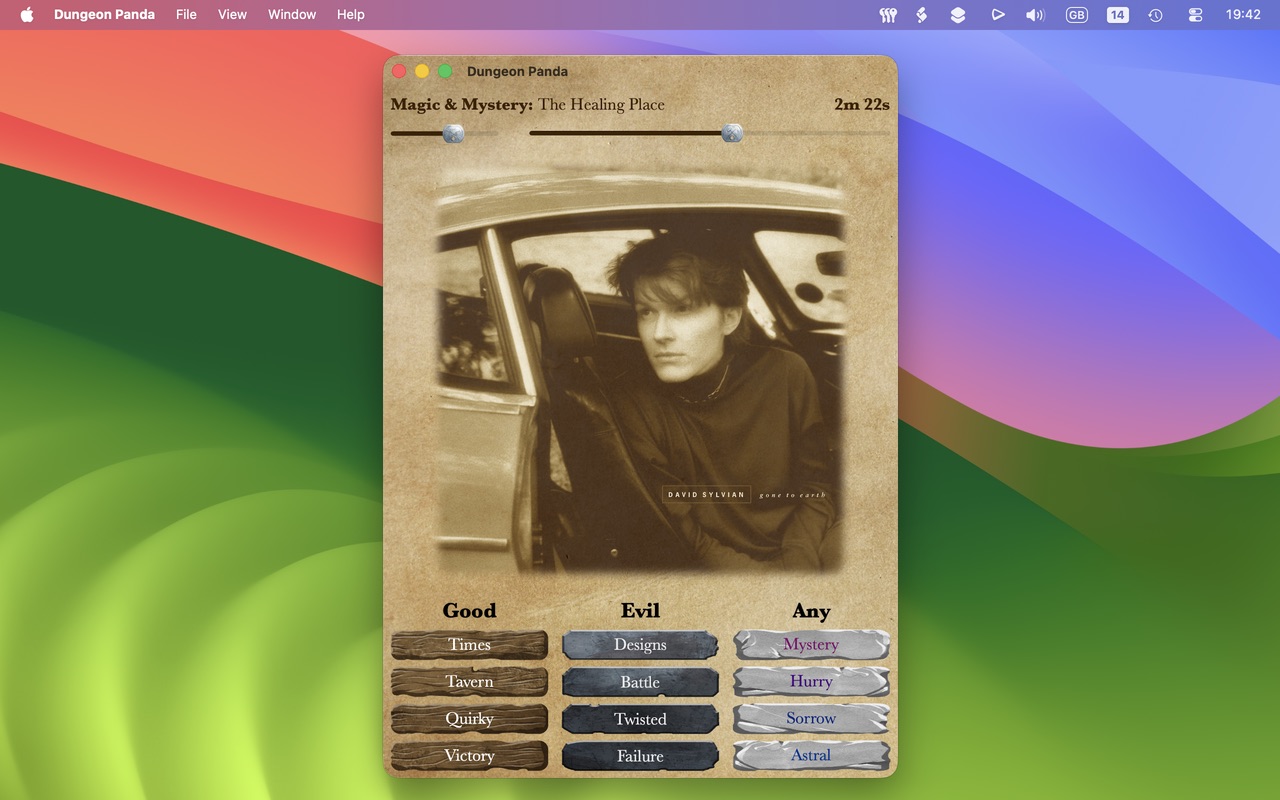
Task: Open the Apple menu
Action: [x=27, y=15]
